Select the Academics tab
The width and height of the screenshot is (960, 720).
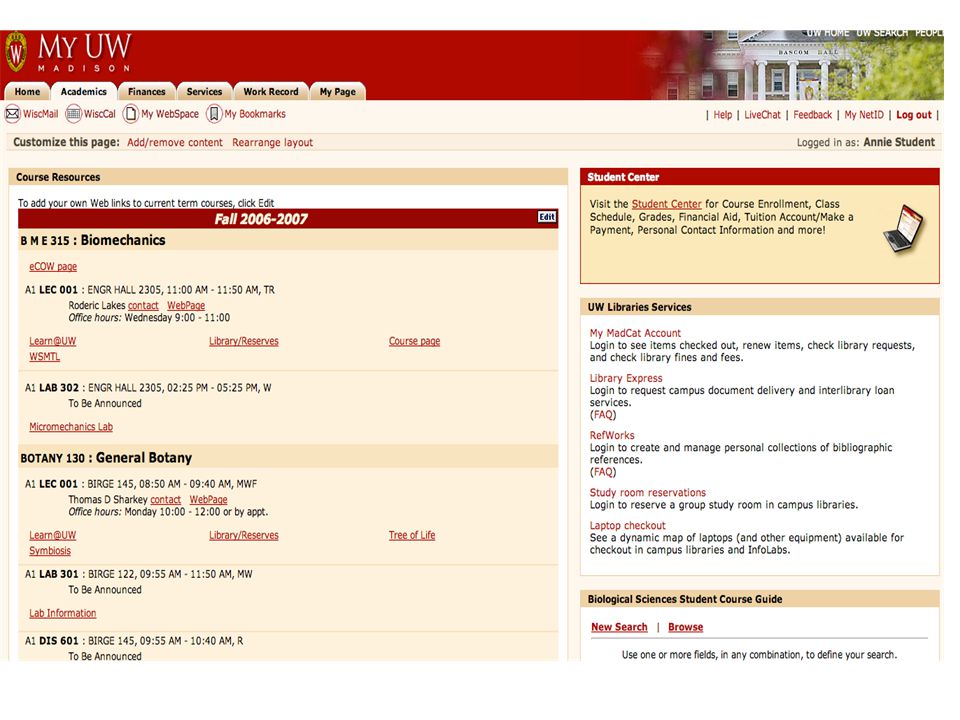pyautogui.click(x=83, y=92)
